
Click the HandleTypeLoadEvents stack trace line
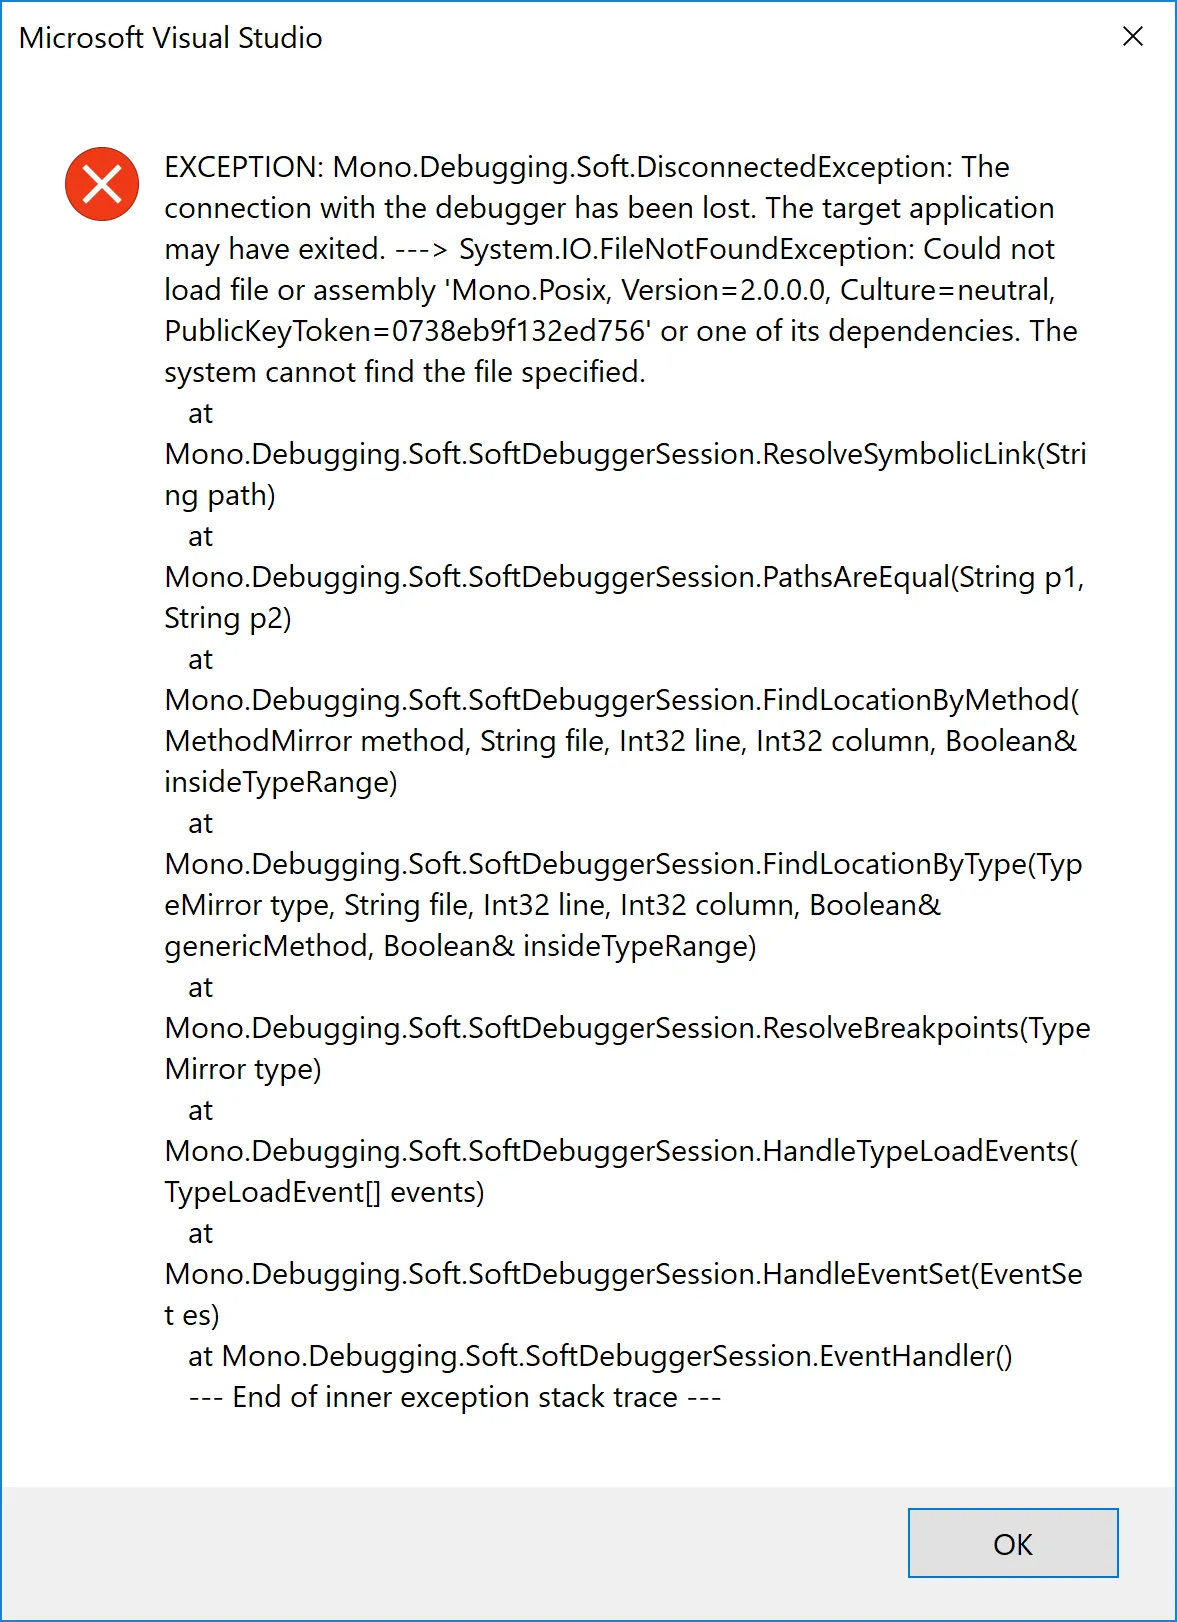[x=622, y=1151]
